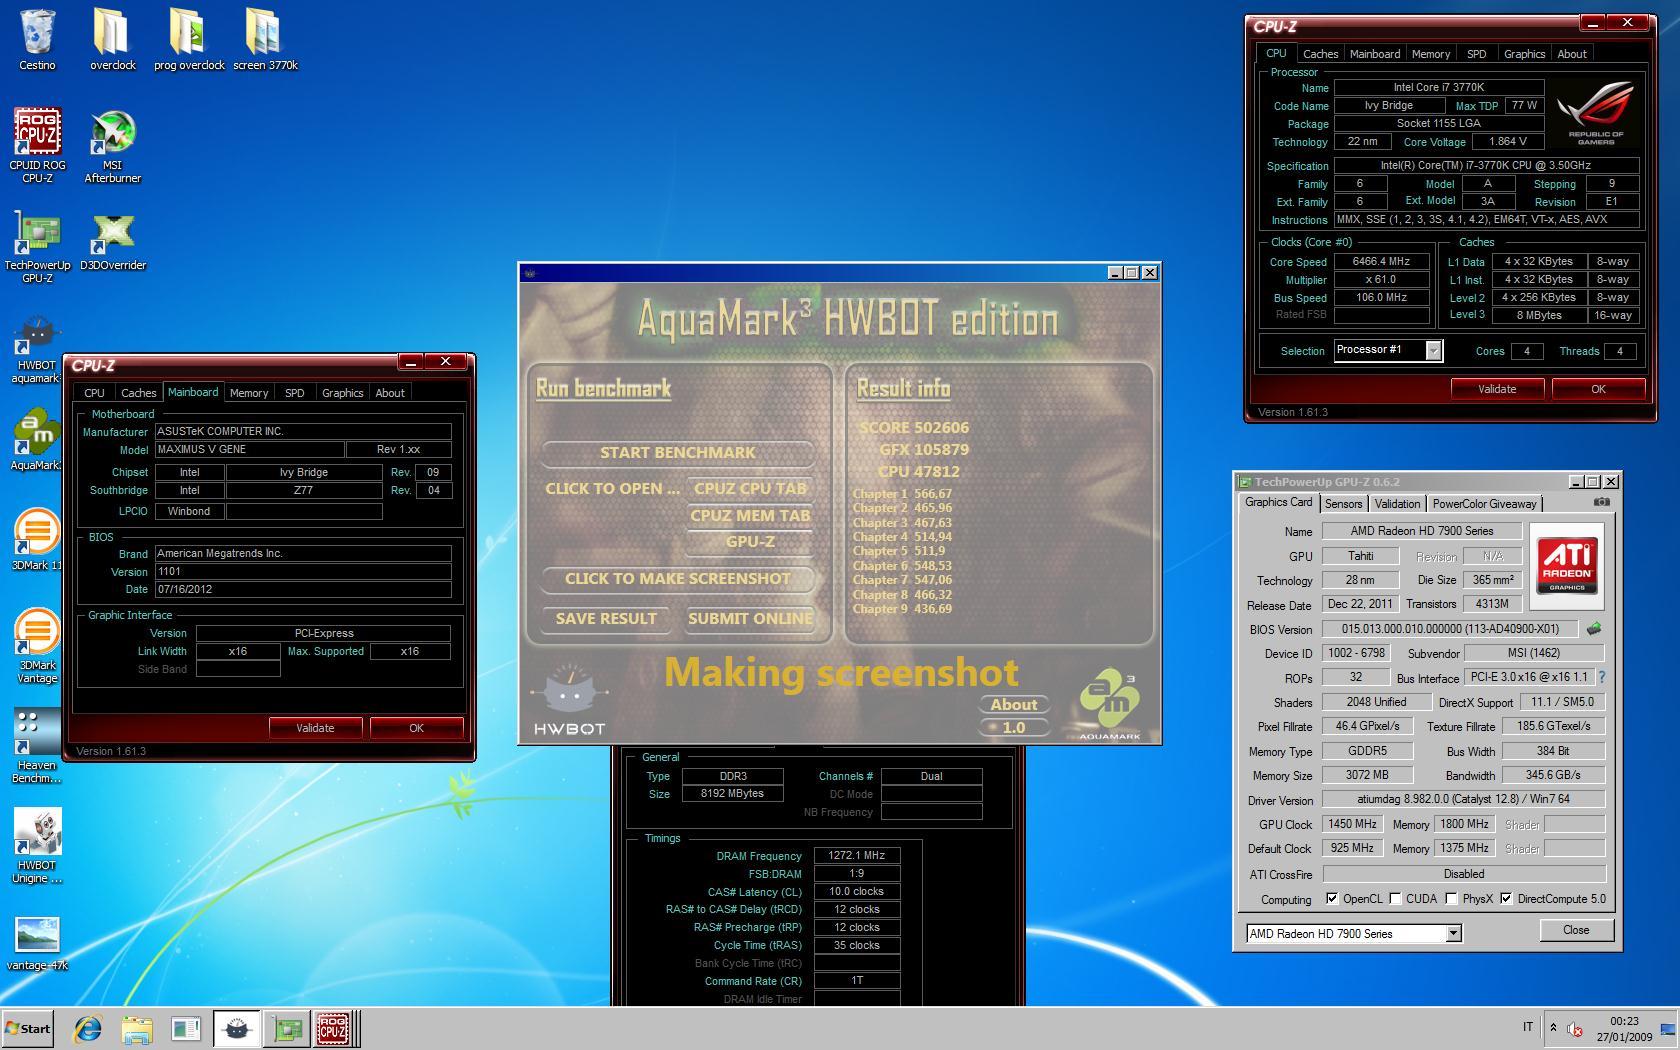This screenshot has height=1050, width=1680.
Task: Click SUBMIT ONLINE in AquaMark
Action: 750,619
